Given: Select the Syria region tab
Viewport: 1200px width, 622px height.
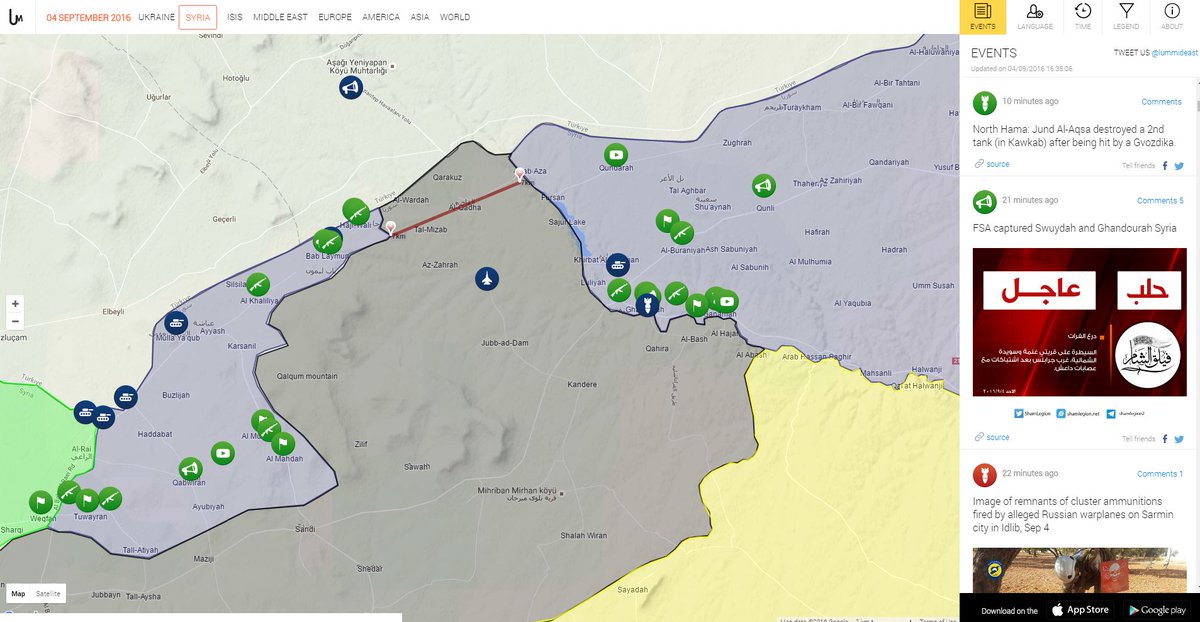Looking at the screenshot, I should (198, 17).
